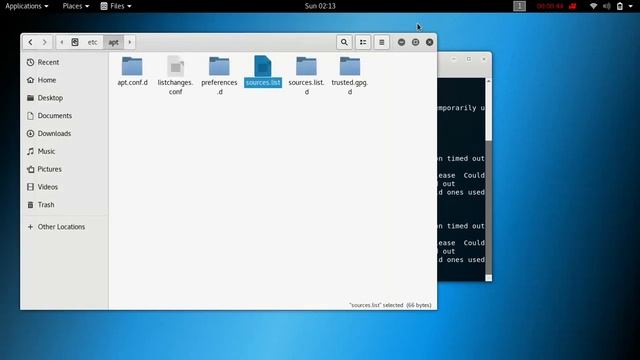
Task: Open the Wi-Fi network indicator
Action: tap(593, 6)
